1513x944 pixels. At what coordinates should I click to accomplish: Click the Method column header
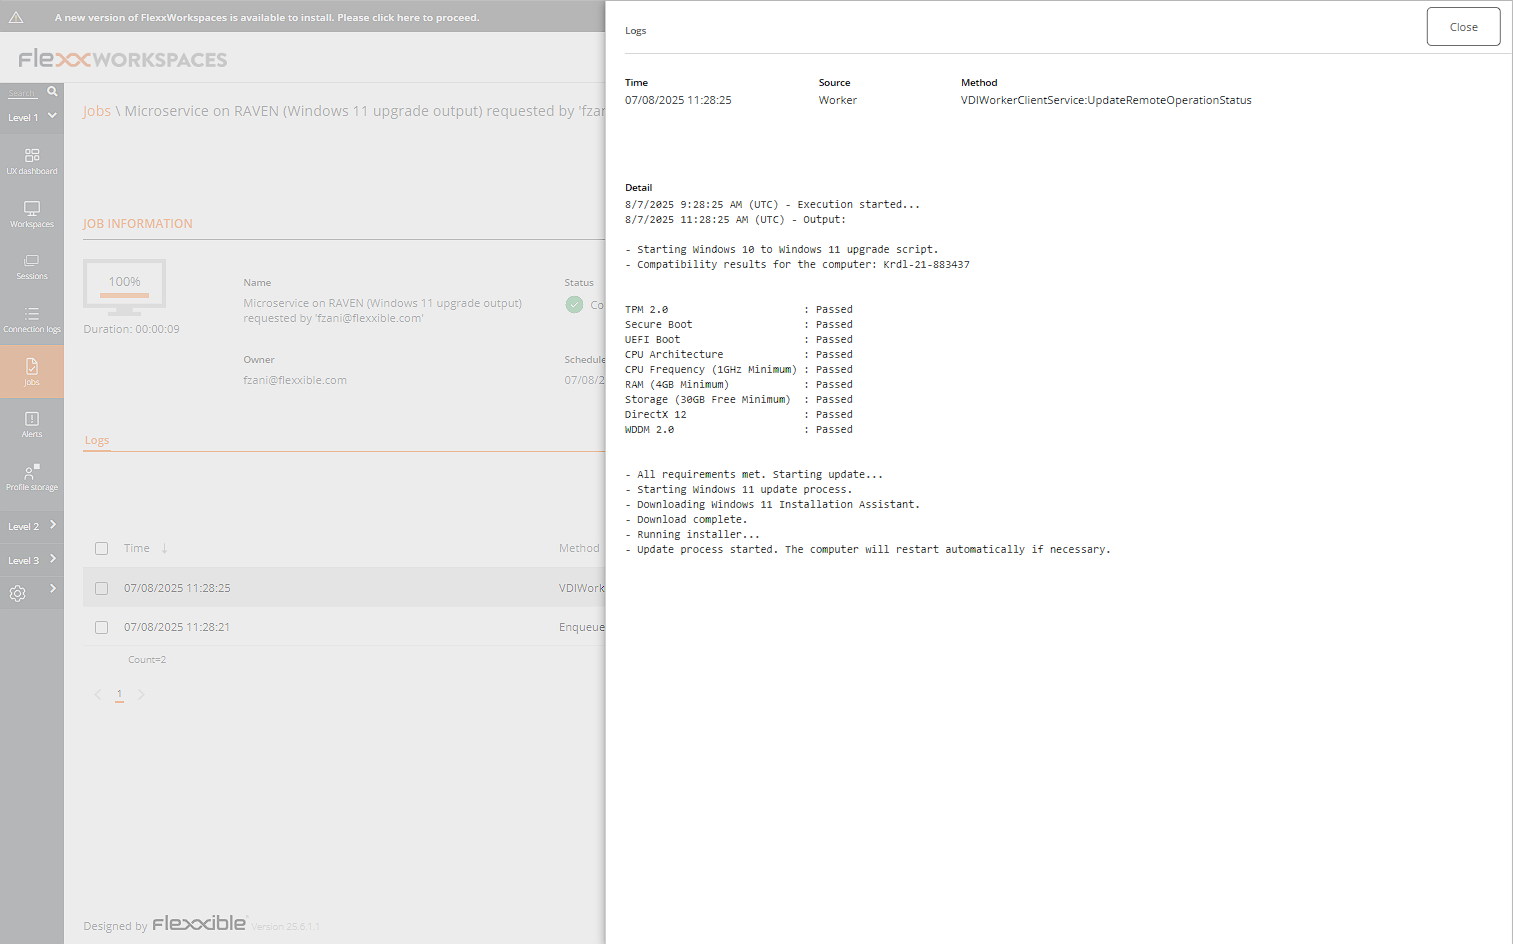[x=579, y=548]
